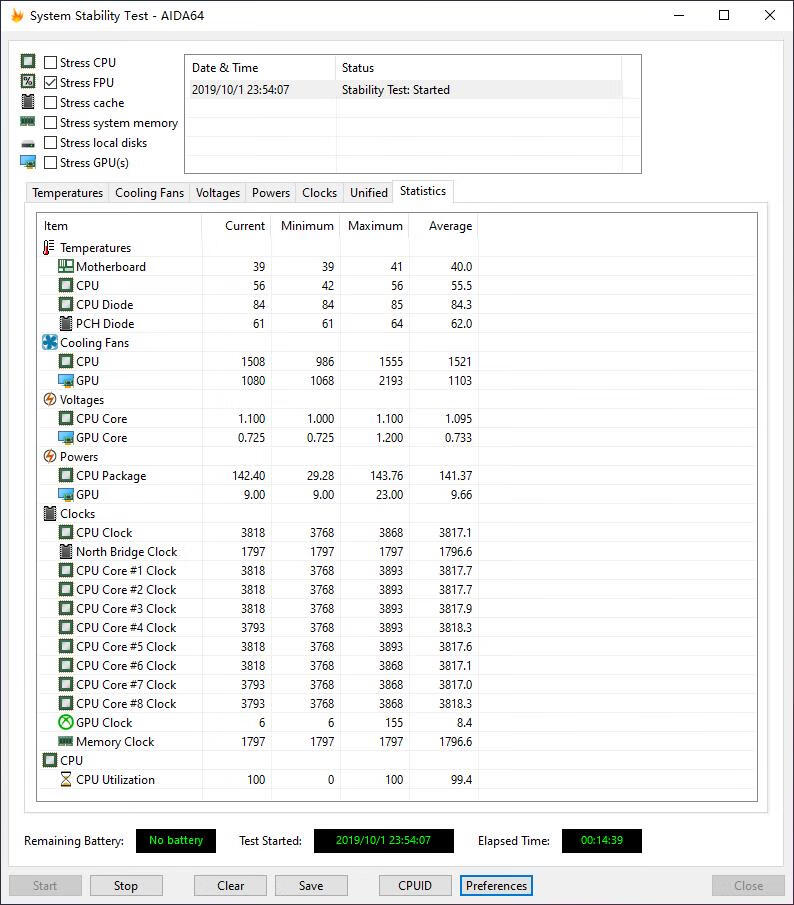
Task: Click the GPU fan row icon
Action: (x=66, y=380)
